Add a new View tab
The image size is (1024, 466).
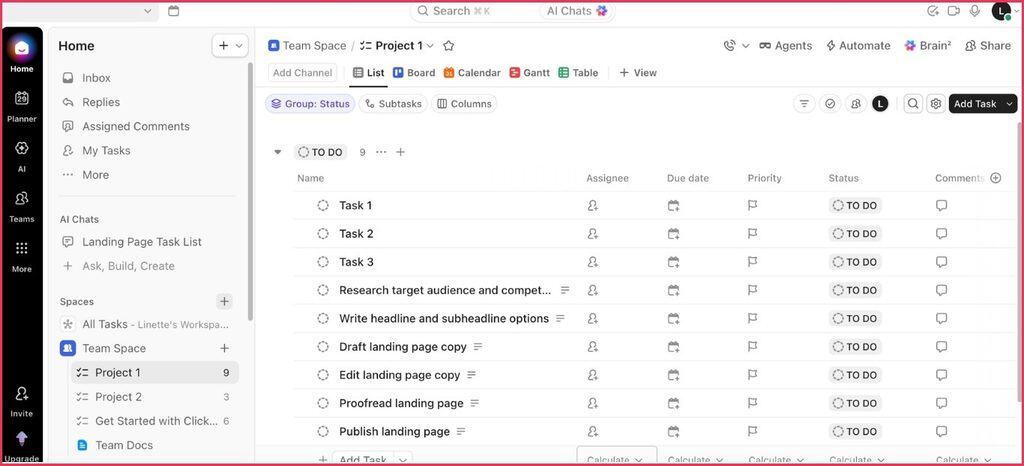(x=638, y=73)
